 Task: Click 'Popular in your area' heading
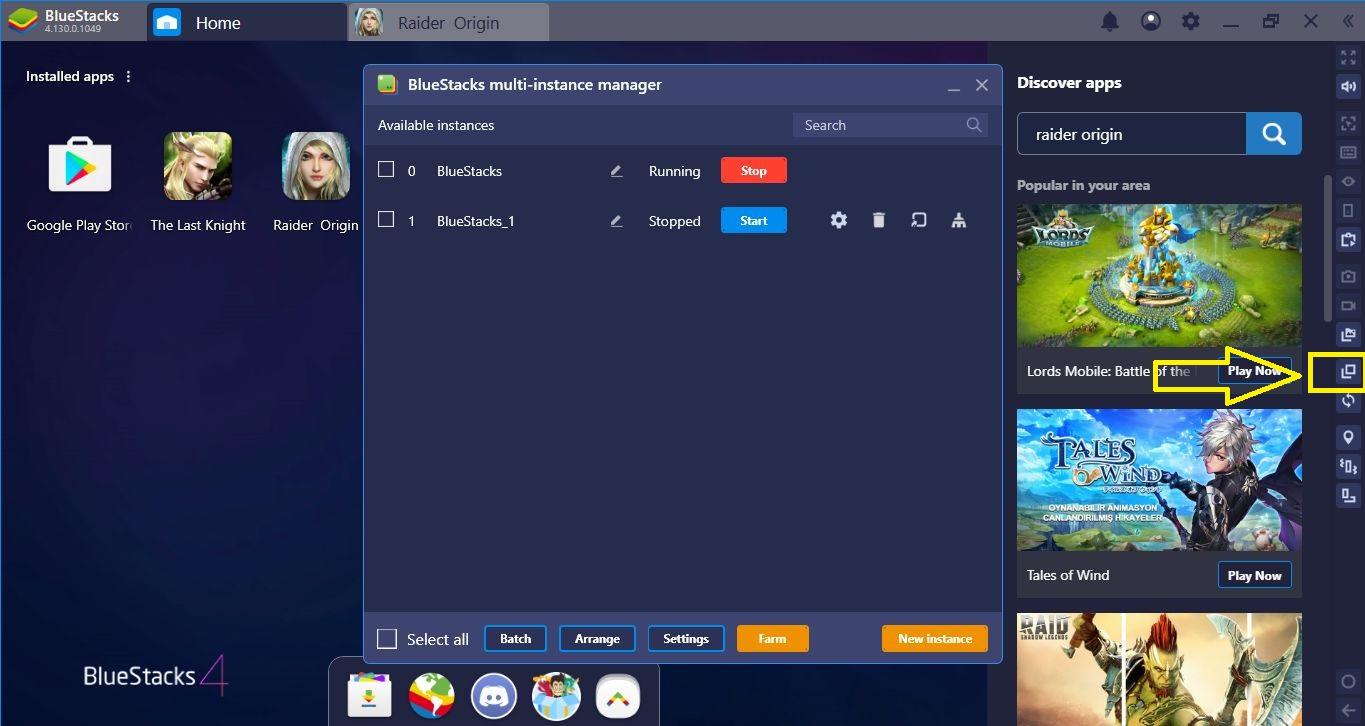[1083, 185]
